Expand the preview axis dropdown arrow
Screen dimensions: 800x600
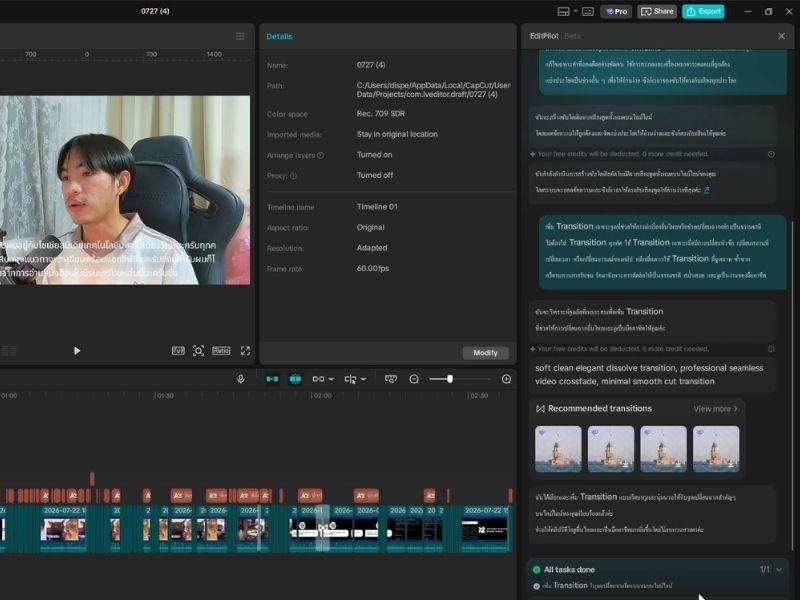[x=363, y=379]
